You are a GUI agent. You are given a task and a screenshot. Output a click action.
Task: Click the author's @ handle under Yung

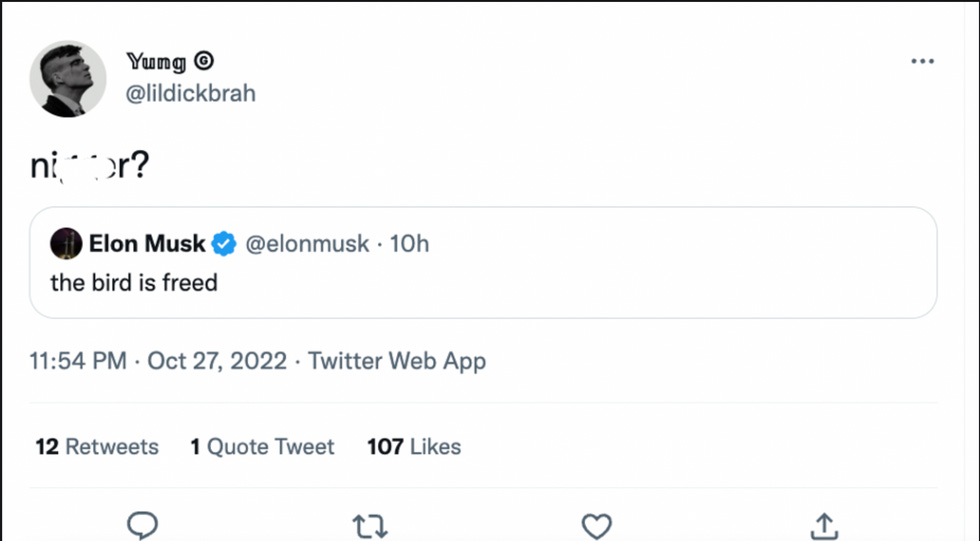[191, 93]
